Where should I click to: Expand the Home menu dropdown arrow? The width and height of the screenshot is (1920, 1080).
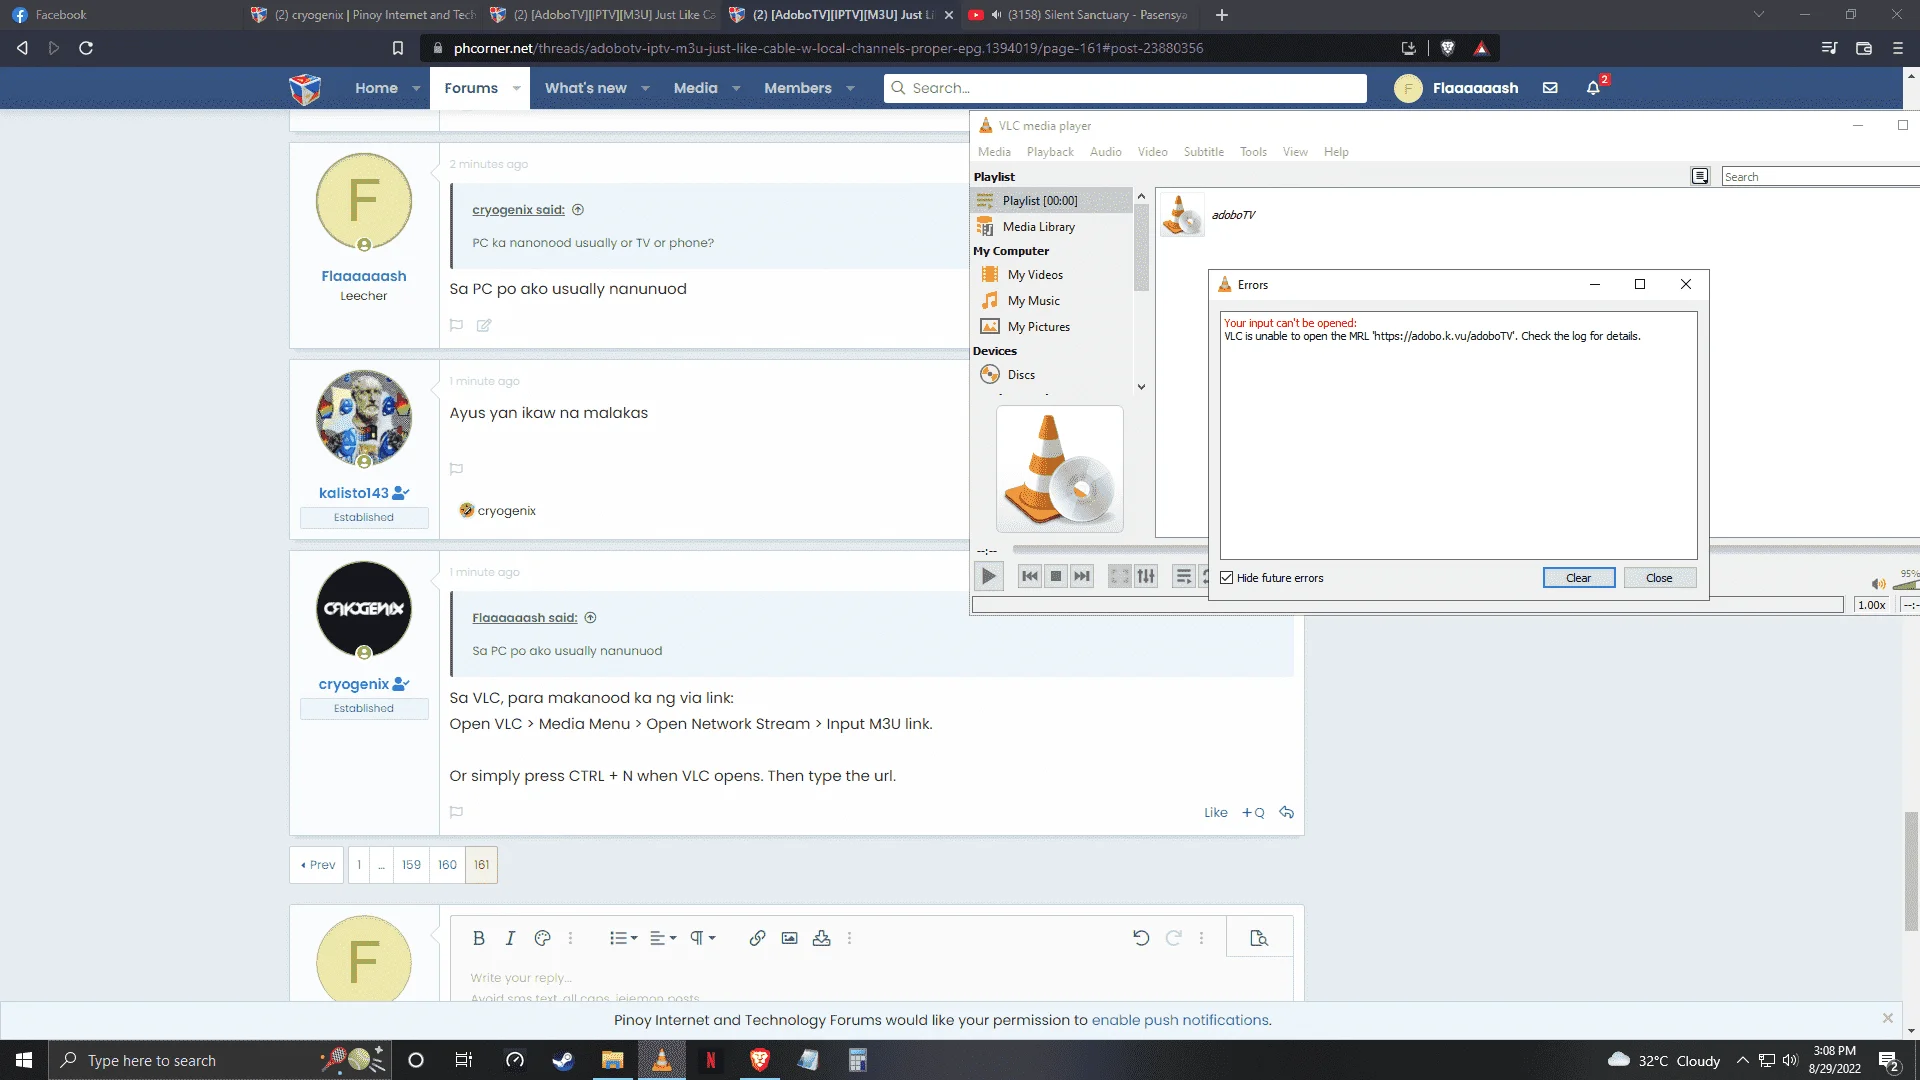tap(416, 88)
